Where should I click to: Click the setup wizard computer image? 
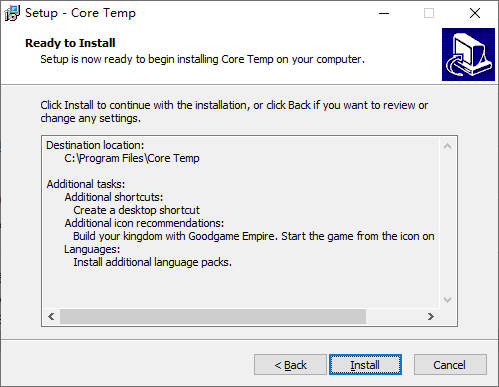pyautogui.click(x=468, y=54)
